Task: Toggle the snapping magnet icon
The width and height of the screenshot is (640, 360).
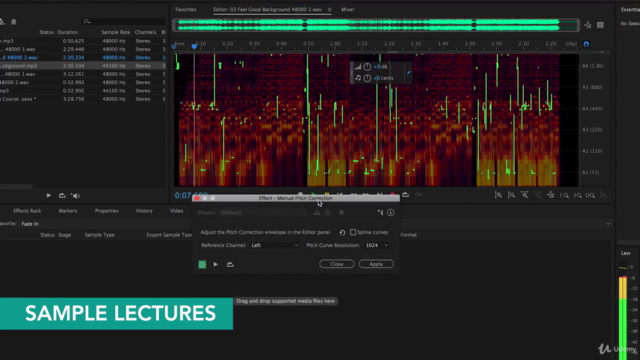Action: point(586,44)
